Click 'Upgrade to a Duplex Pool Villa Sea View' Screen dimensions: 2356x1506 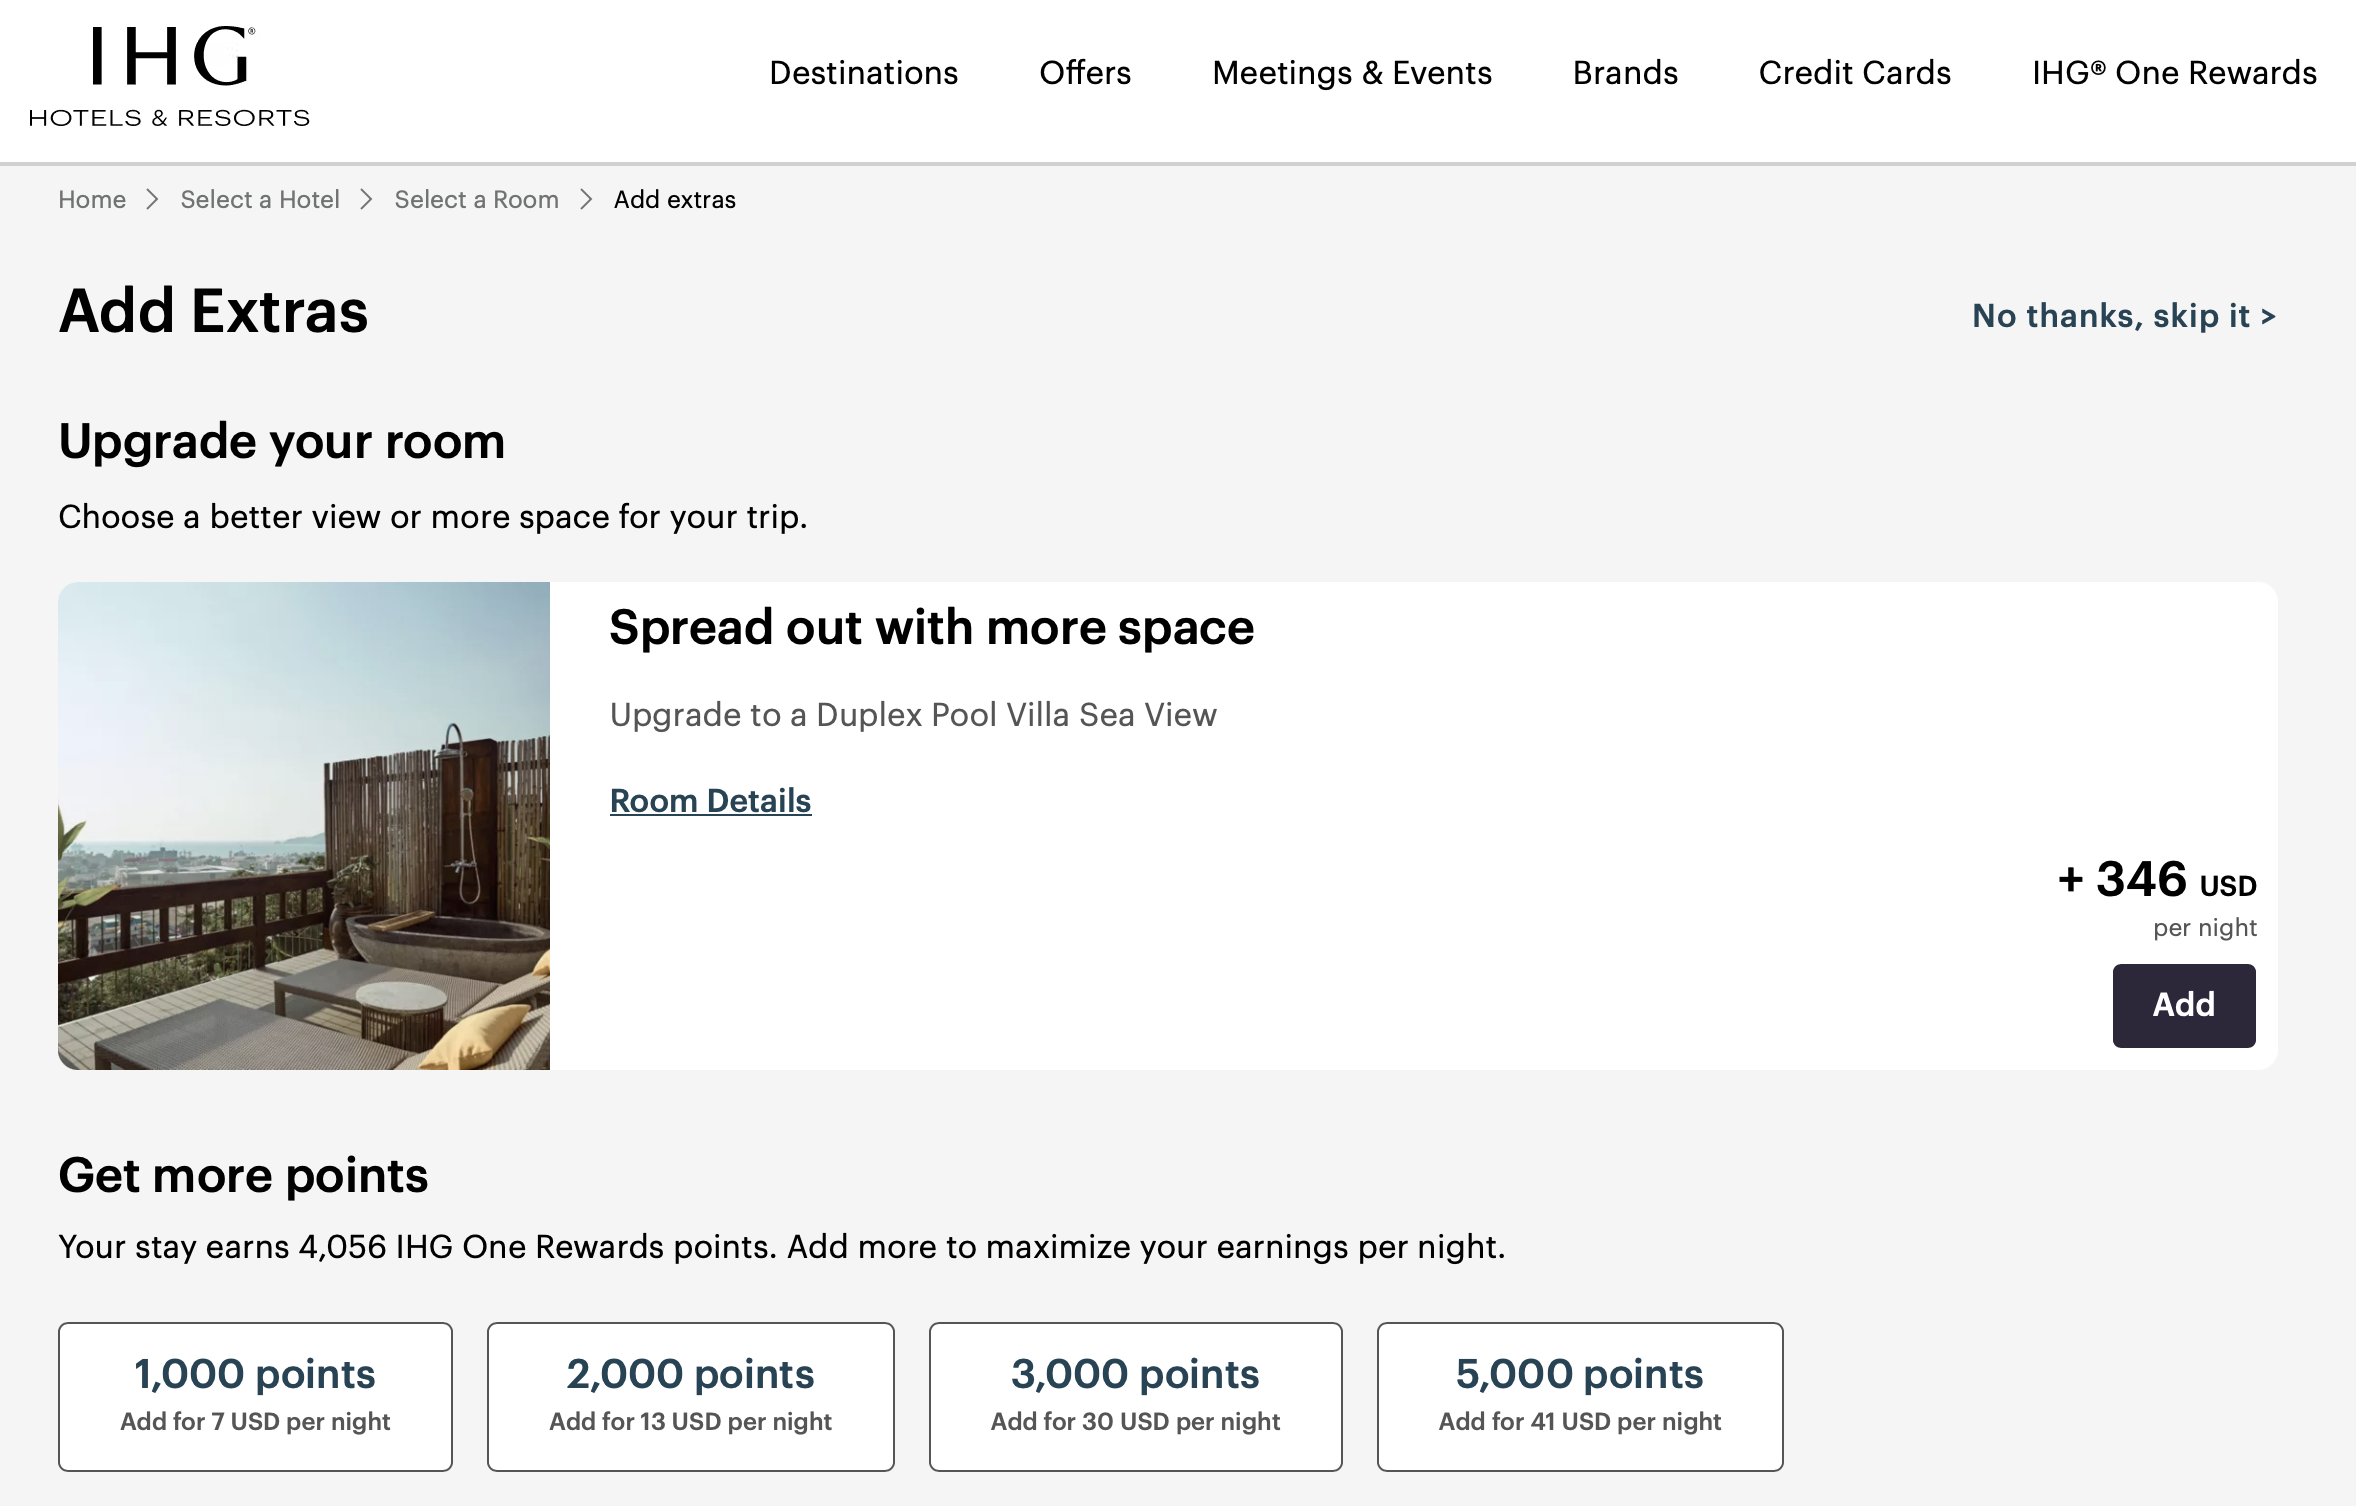coord(913,715)
